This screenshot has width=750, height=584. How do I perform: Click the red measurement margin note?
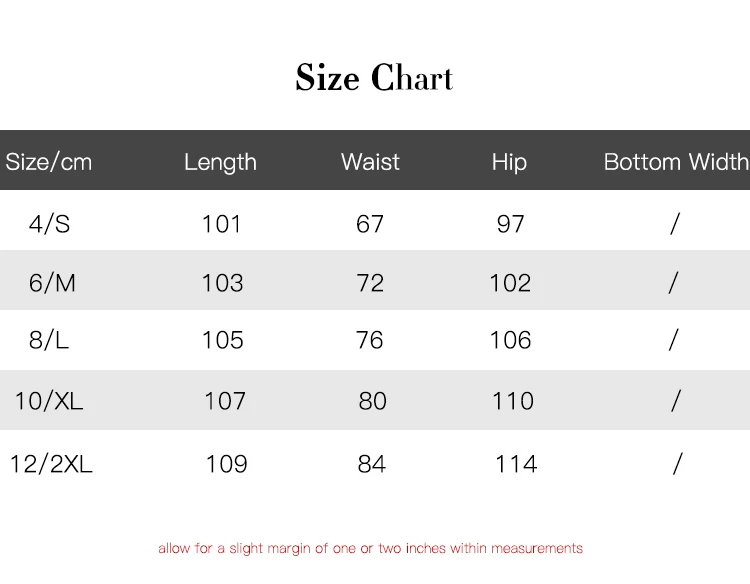click(370, 548)
